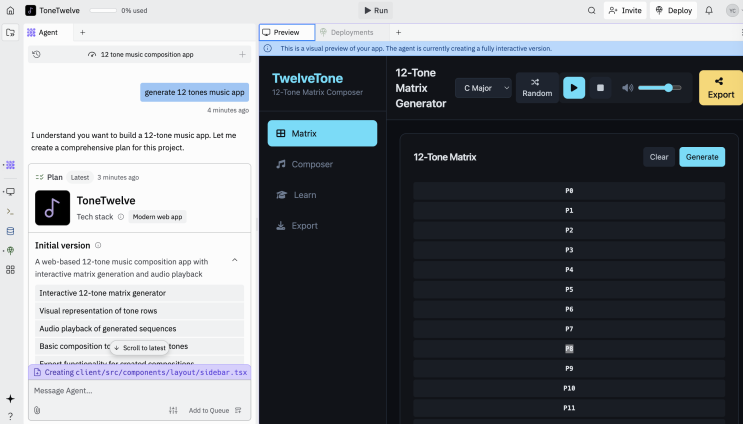The height and width of the screenshot is (424, 743).
Task: Add new tab beside Deployments tab
Action: click(399, 32)
